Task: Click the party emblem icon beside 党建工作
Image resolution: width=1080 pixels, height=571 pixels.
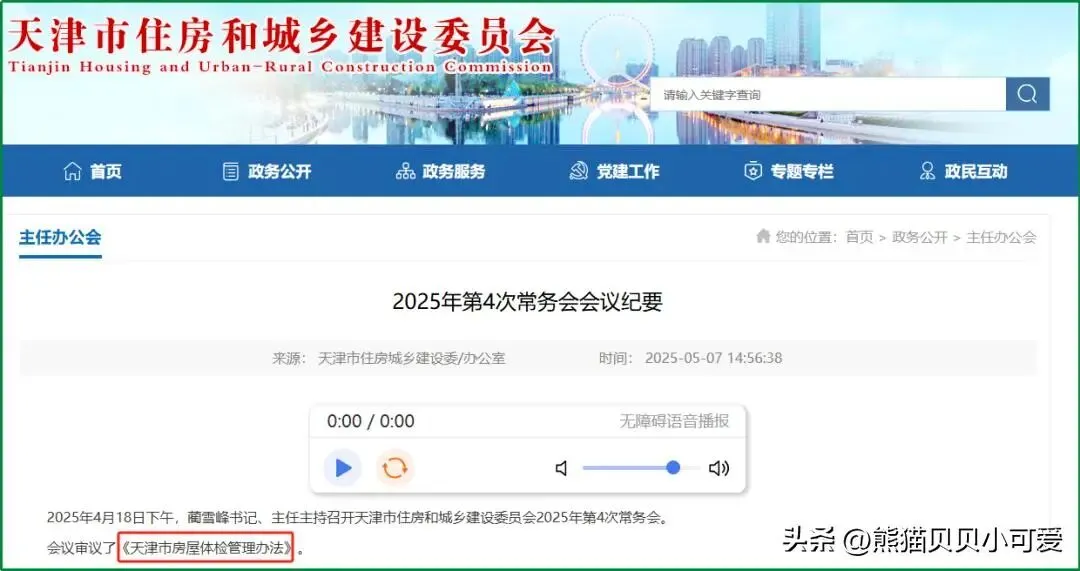Action: pyautogui.click(x=579, y=172)
